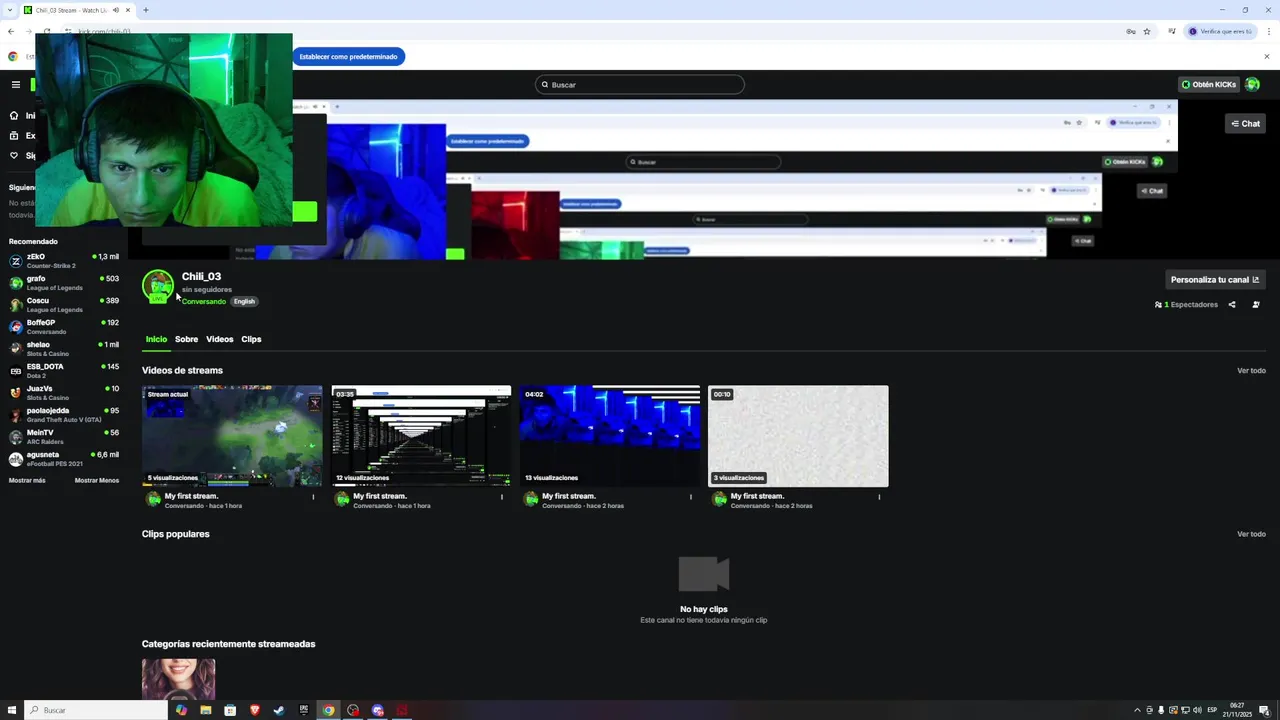The width and height of the screenshot is (1280, 720).
Task: Open File Explorer from taskbar
Action: tap(206, 710)
